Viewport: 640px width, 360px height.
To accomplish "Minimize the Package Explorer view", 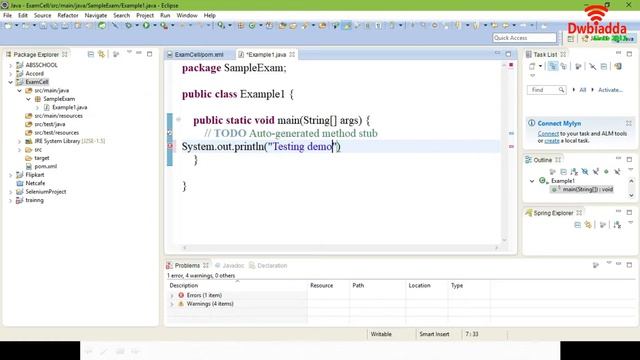I will (139, 53).
